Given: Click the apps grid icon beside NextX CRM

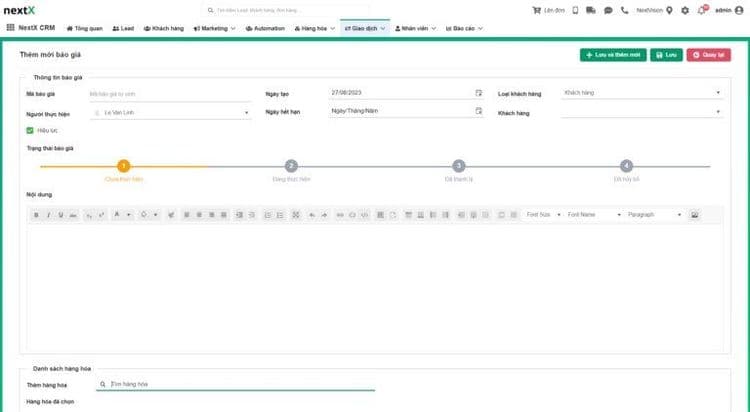Looking at the screenshot, I should click(10, 27).
